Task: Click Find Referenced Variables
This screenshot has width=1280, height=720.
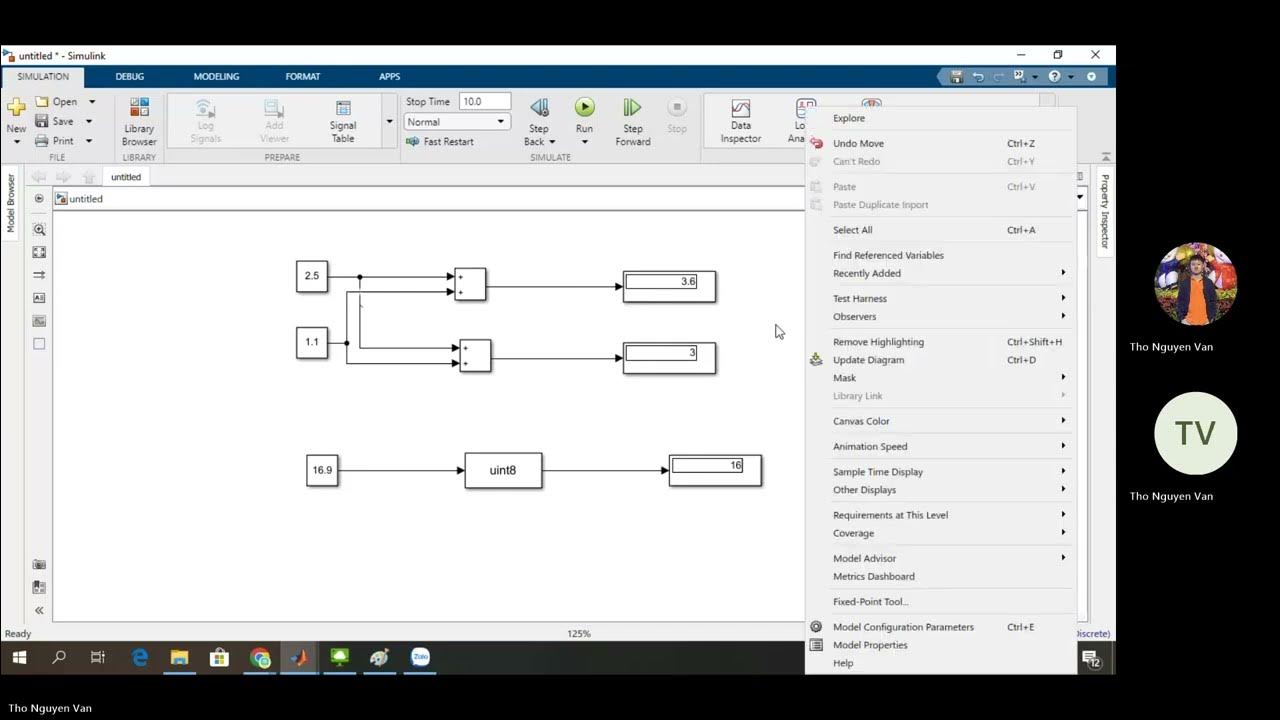Action: tap(888, 255)
